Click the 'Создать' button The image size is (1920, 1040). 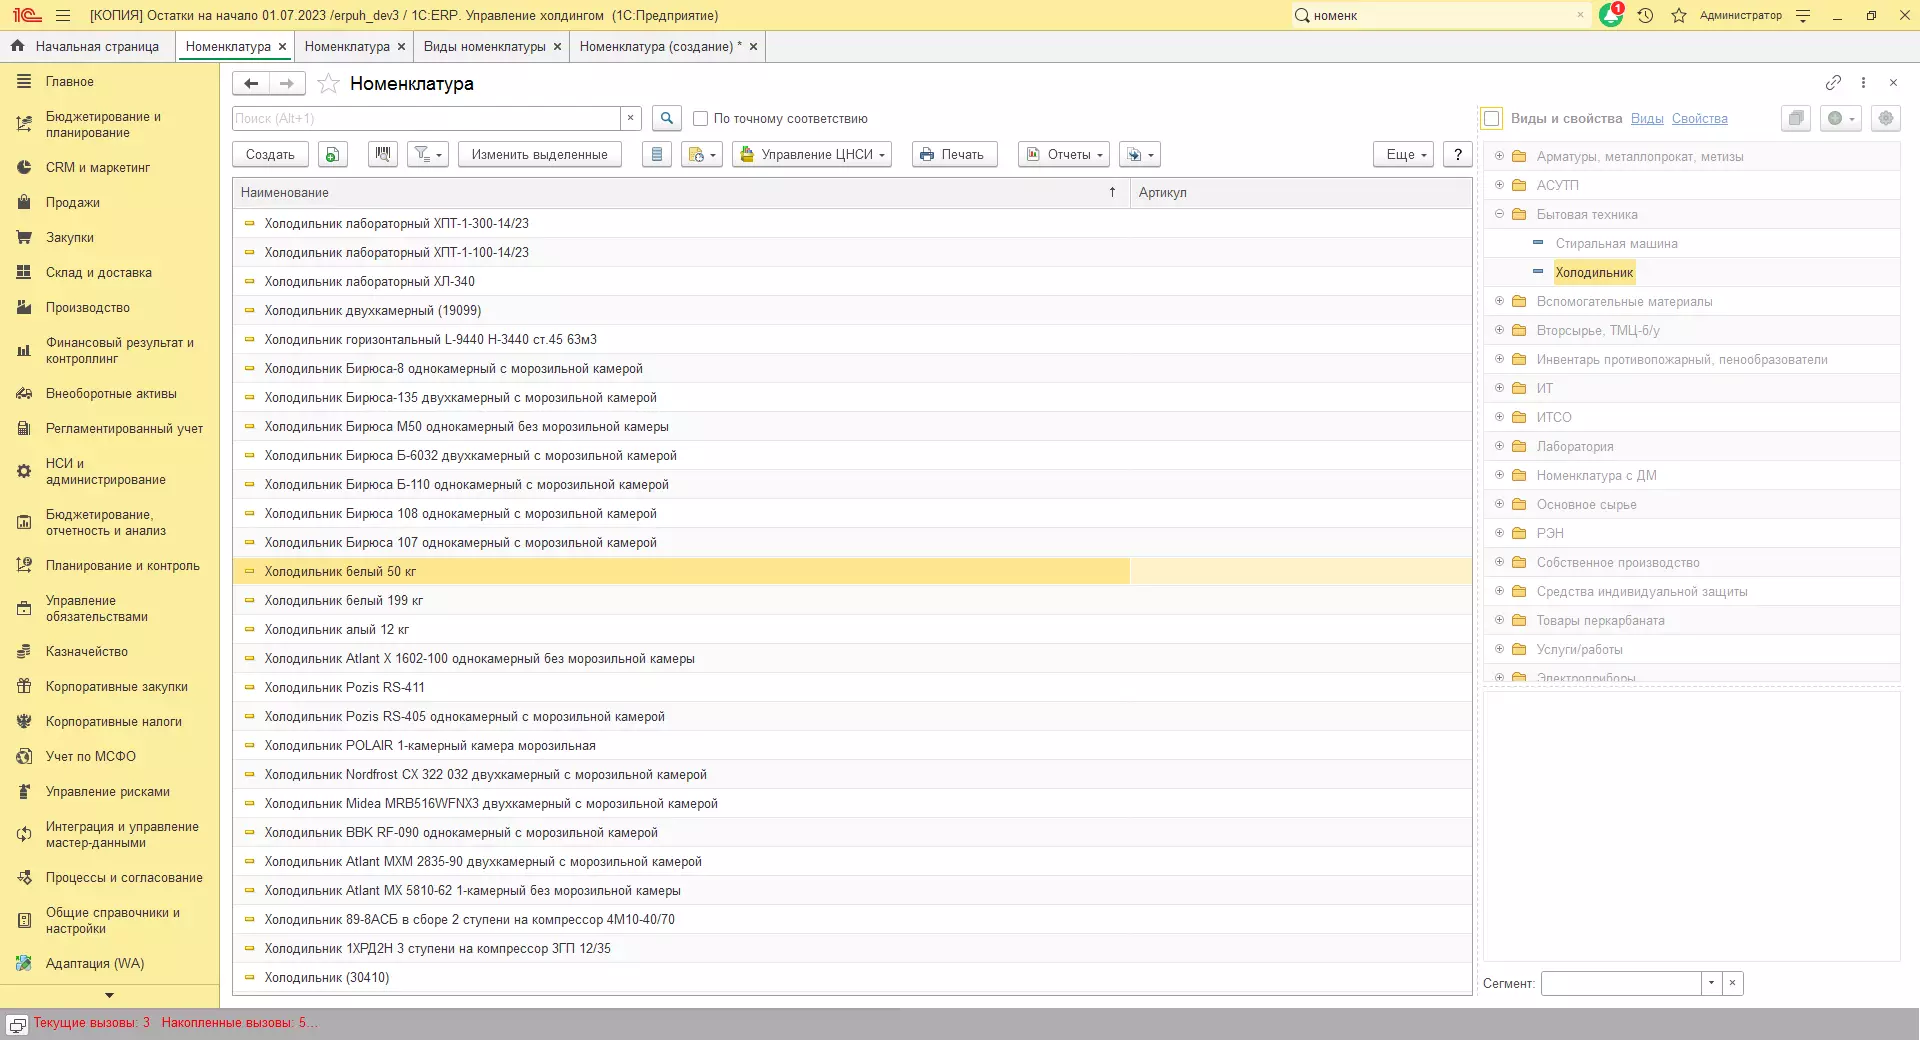(x=270, y=154)
